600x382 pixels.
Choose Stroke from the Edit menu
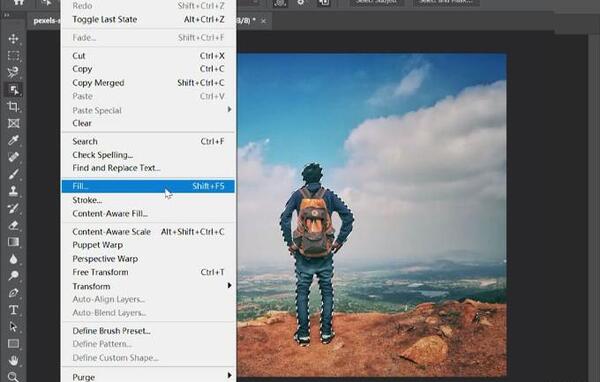(148, 200)
